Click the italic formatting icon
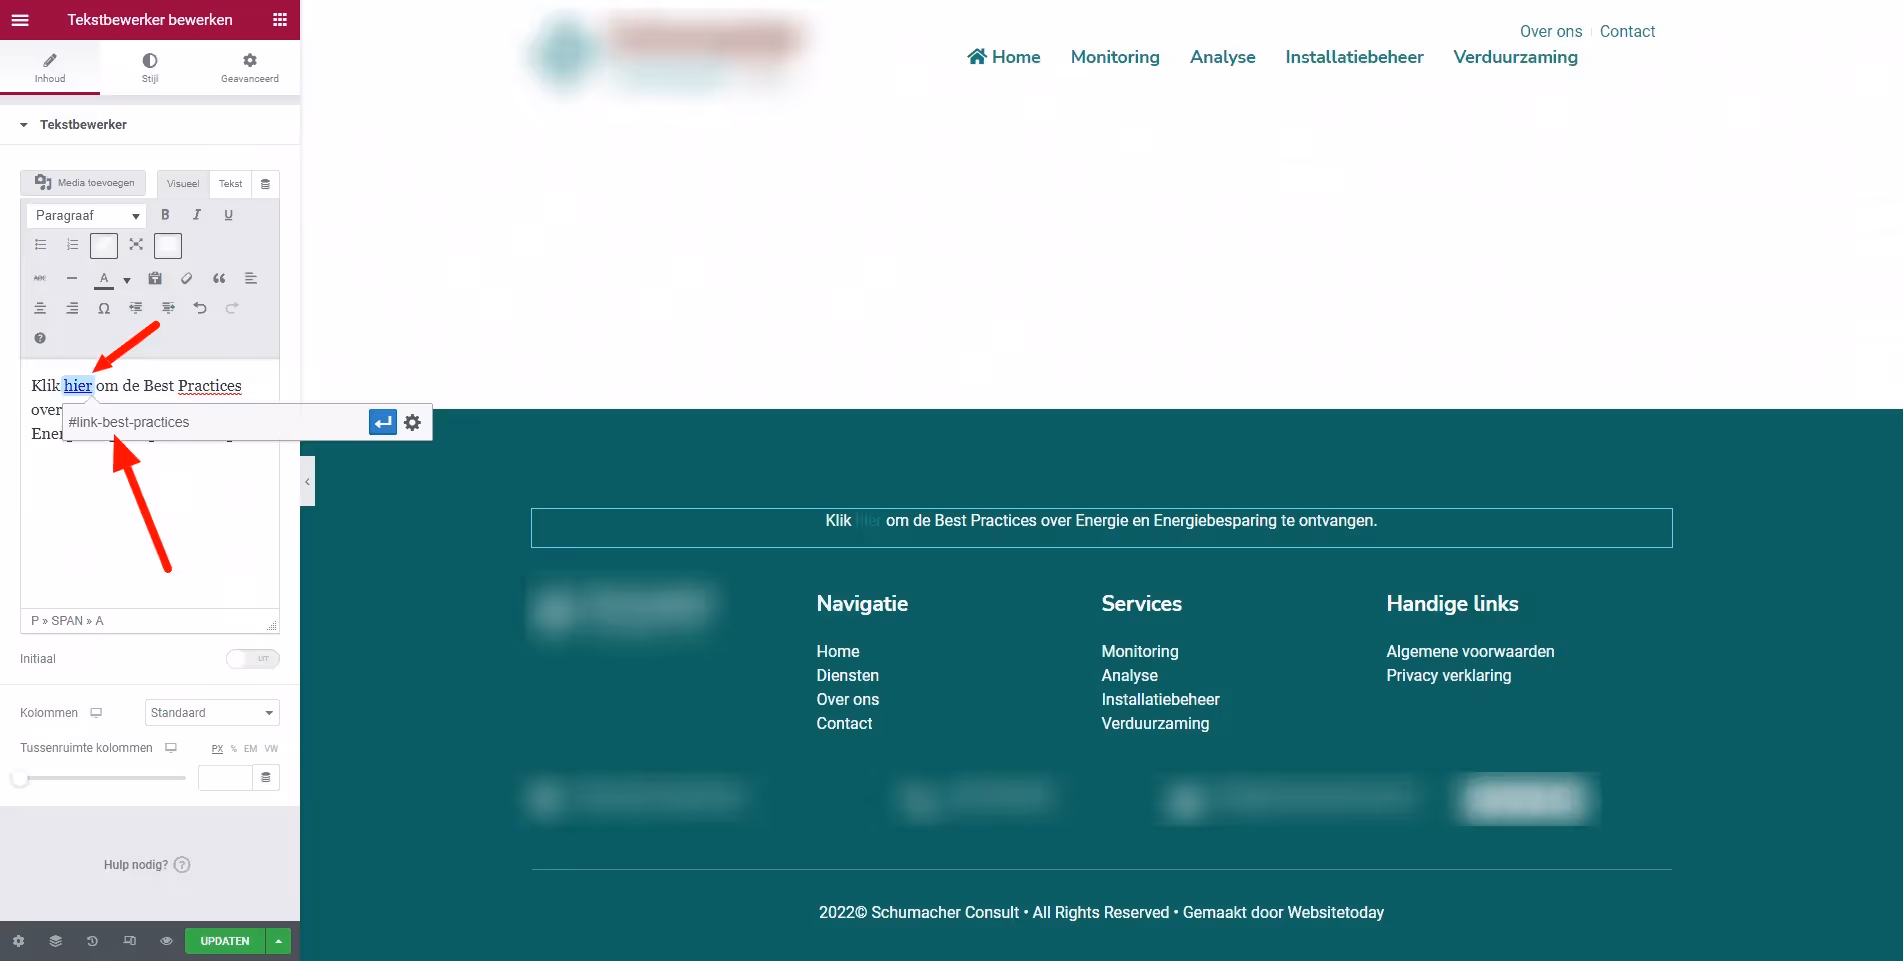The width and height of the screenshot is (1903, 961). (x=197, y=215)
